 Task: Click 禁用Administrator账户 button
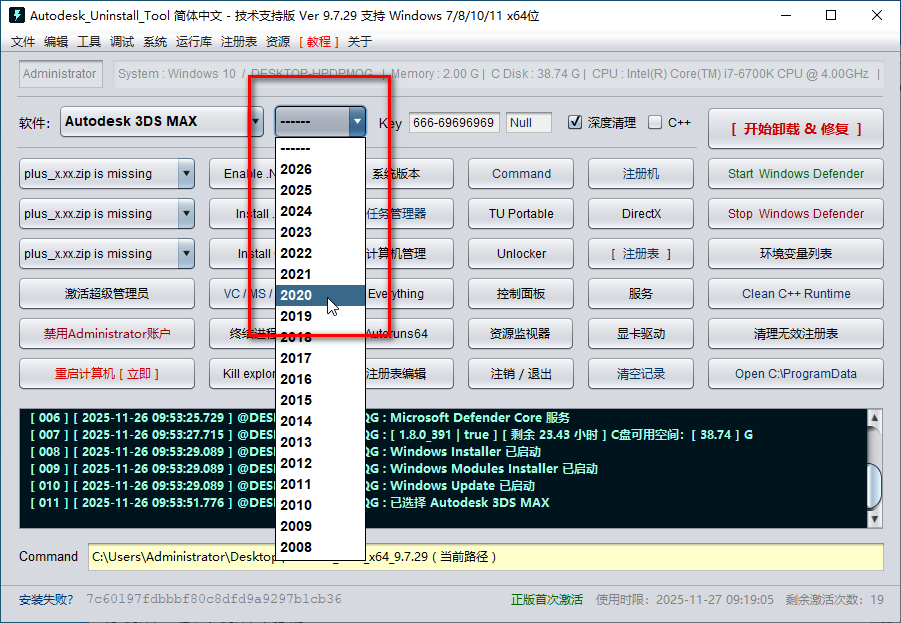tap(107, 333)
